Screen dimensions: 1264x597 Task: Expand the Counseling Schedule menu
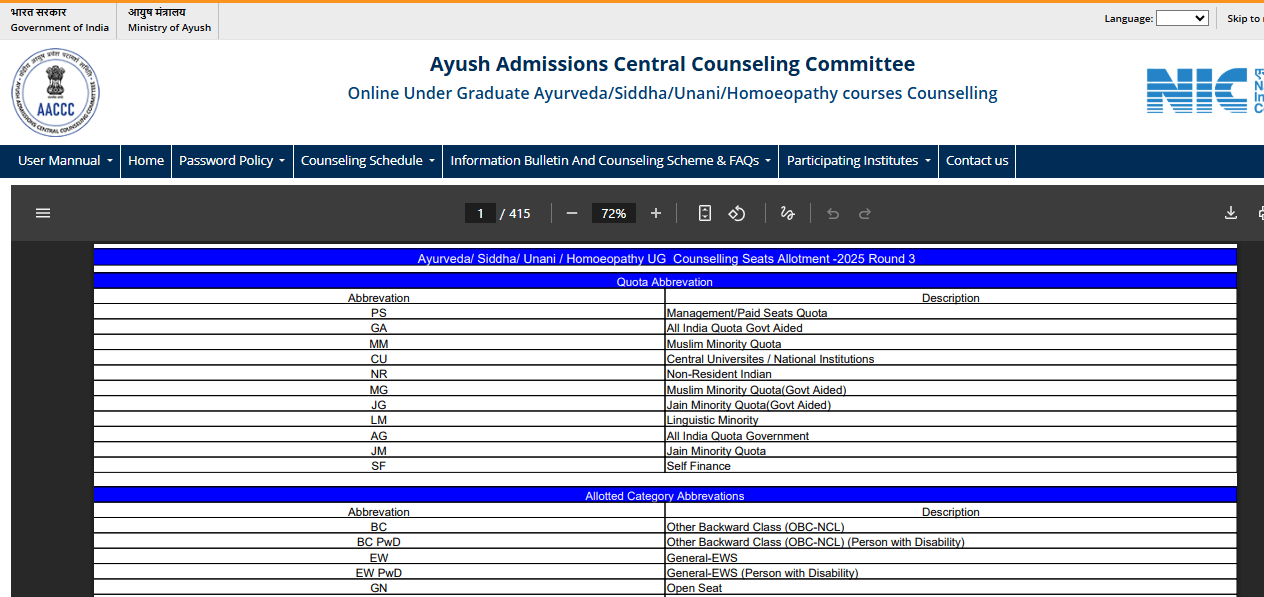[367, 160]
